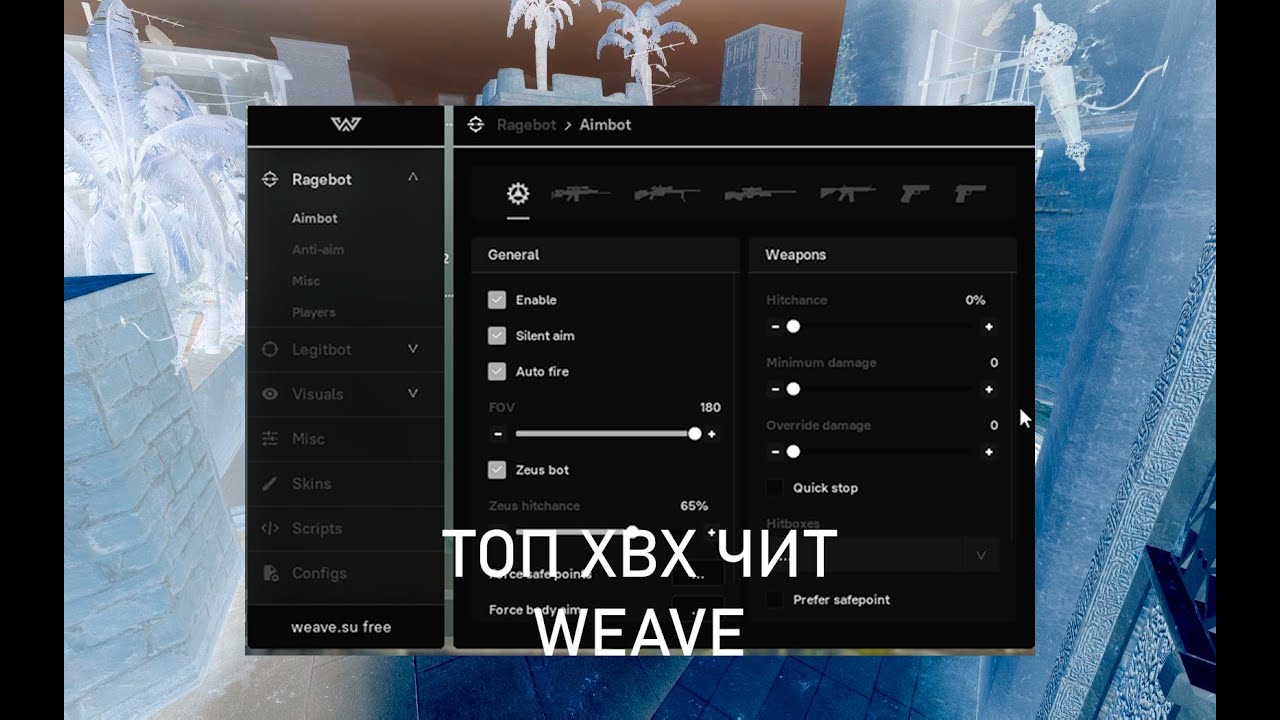Enable the Prefer safepoint checkbox
The height and width of the screenshot is (720, 1280).
tap(774, 600)
